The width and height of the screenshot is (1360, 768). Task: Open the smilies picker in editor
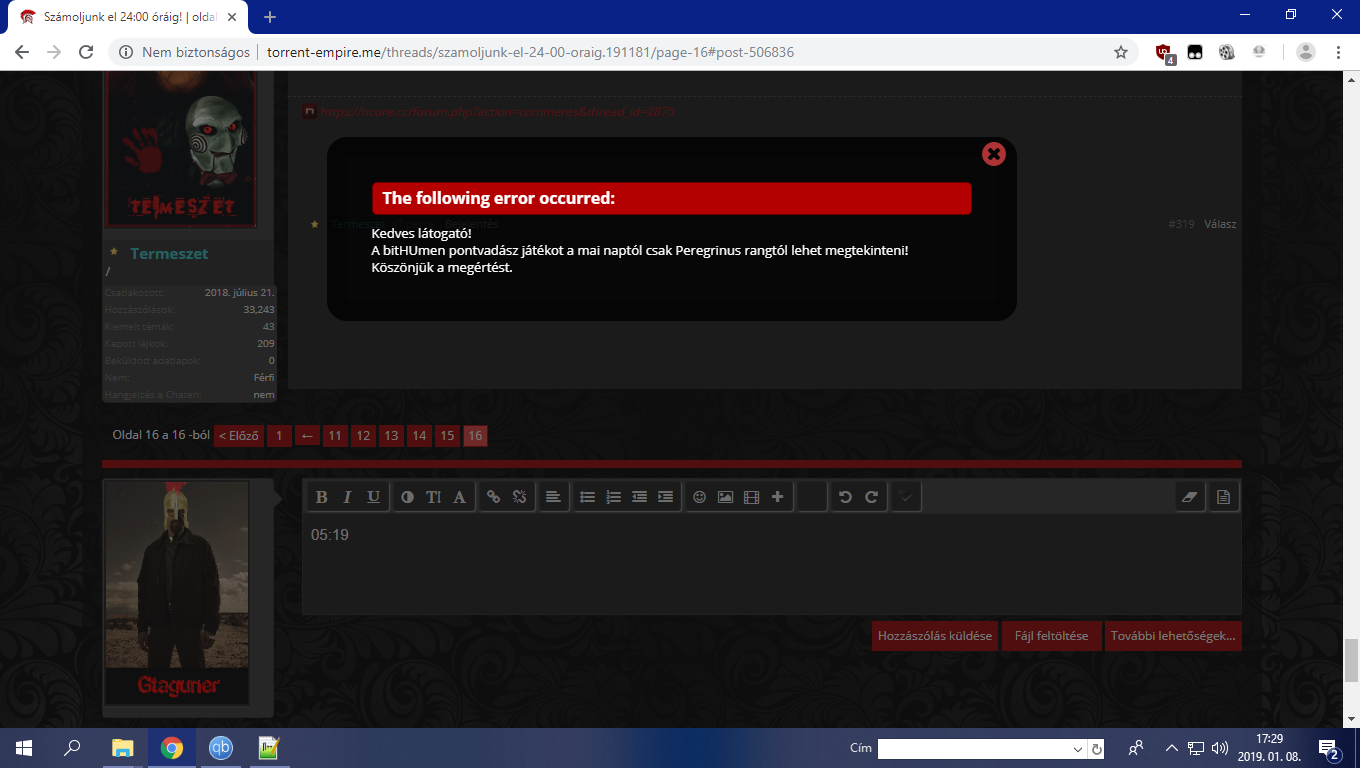(x=700, y=497)
